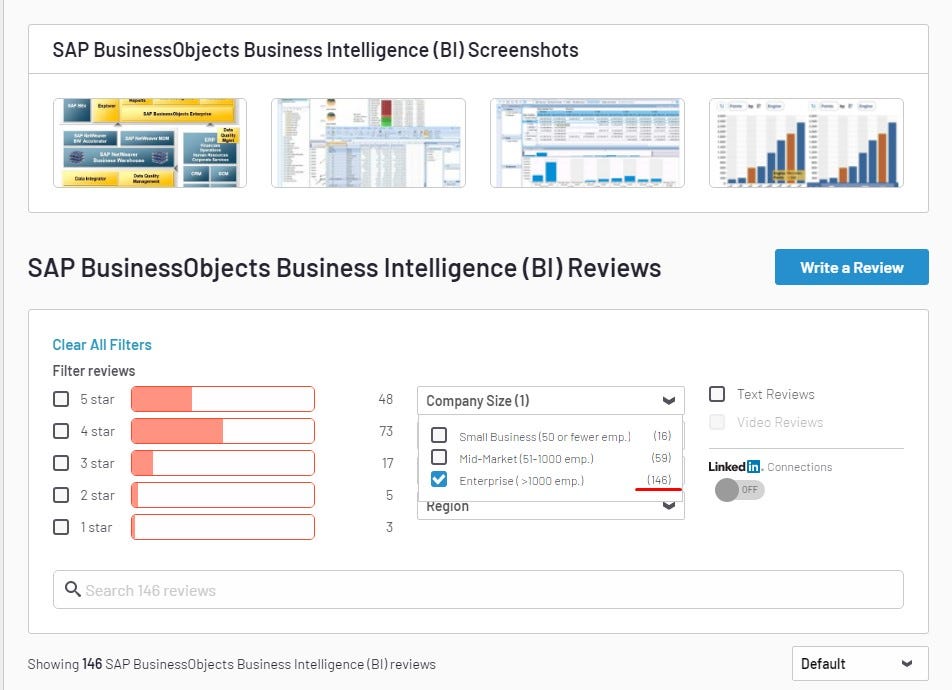Click the (59) Mid-Market review count

[x=661, y=457]
